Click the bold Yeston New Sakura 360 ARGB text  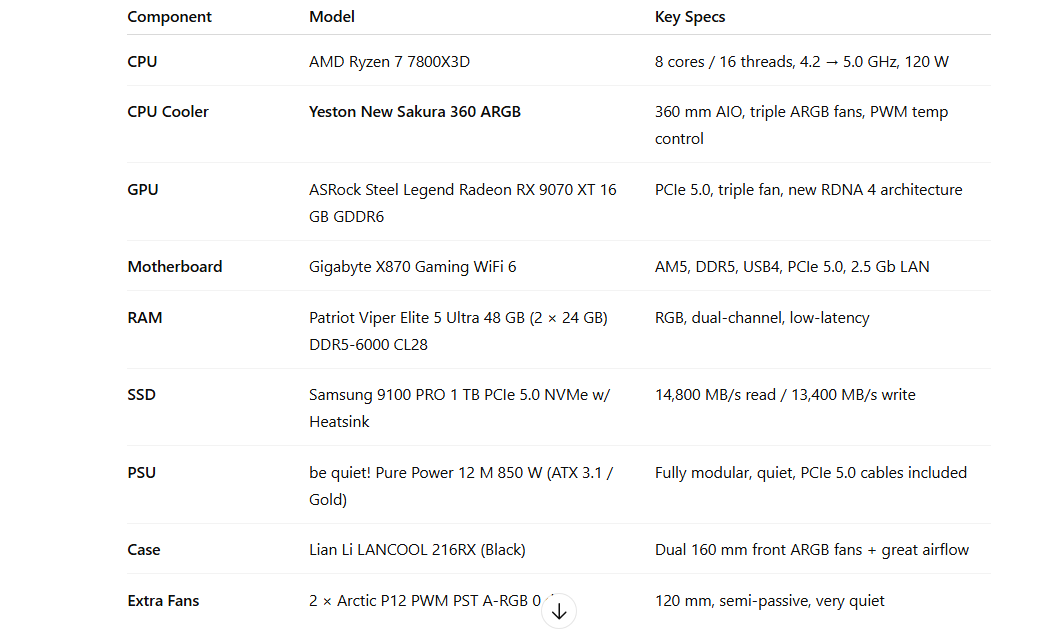[415, 112]
